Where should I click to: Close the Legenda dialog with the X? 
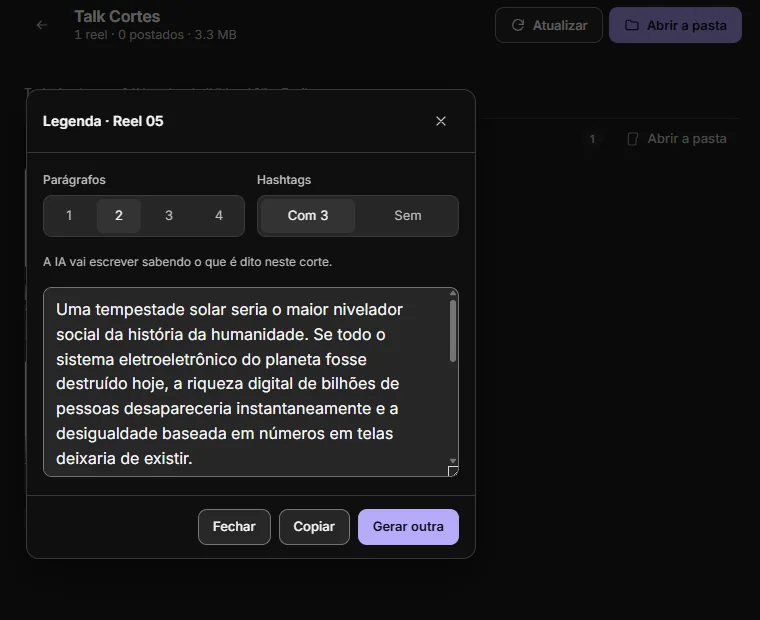[441, 121]
